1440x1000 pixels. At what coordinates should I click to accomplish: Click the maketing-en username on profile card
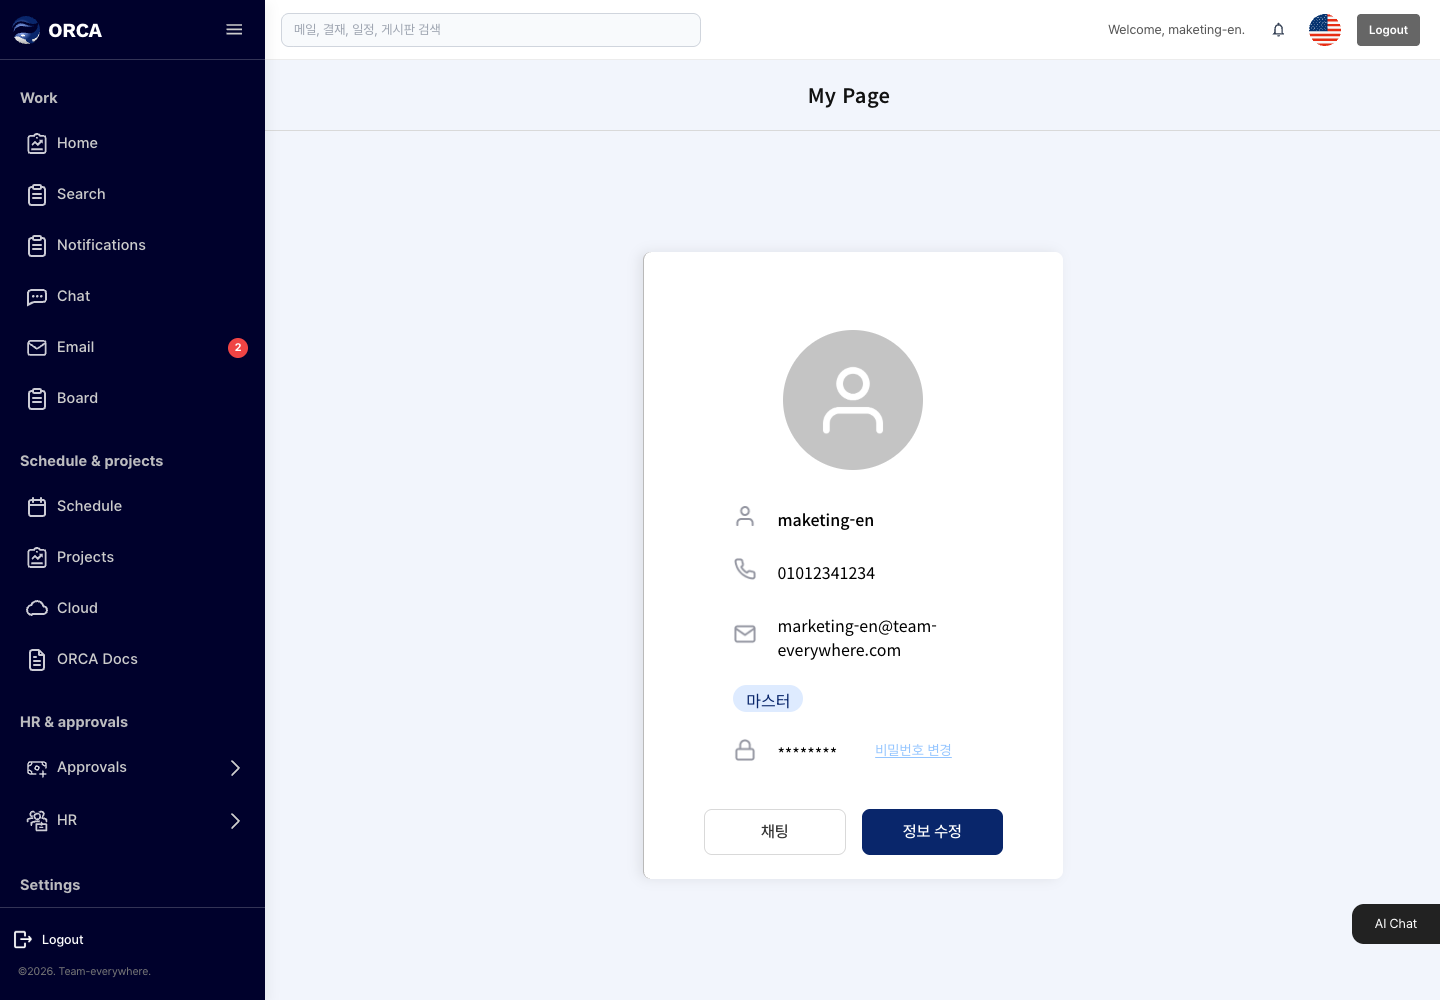coord(826,520)
